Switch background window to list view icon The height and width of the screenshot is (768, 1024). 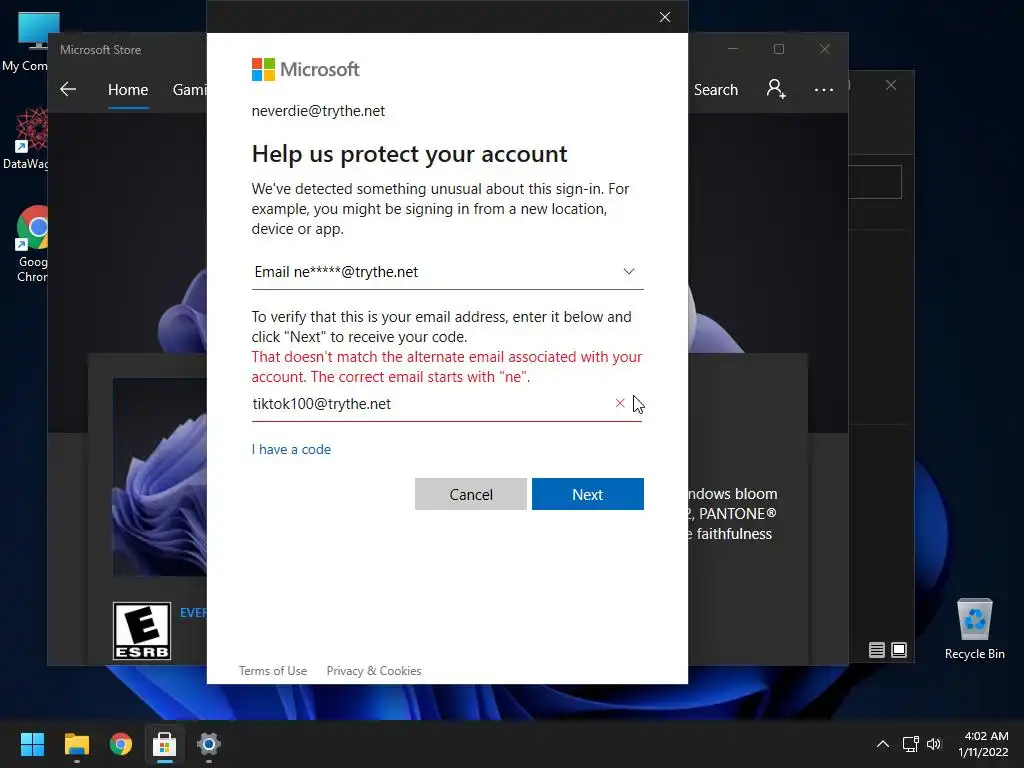pyautogui.click(x=876, y=650)
